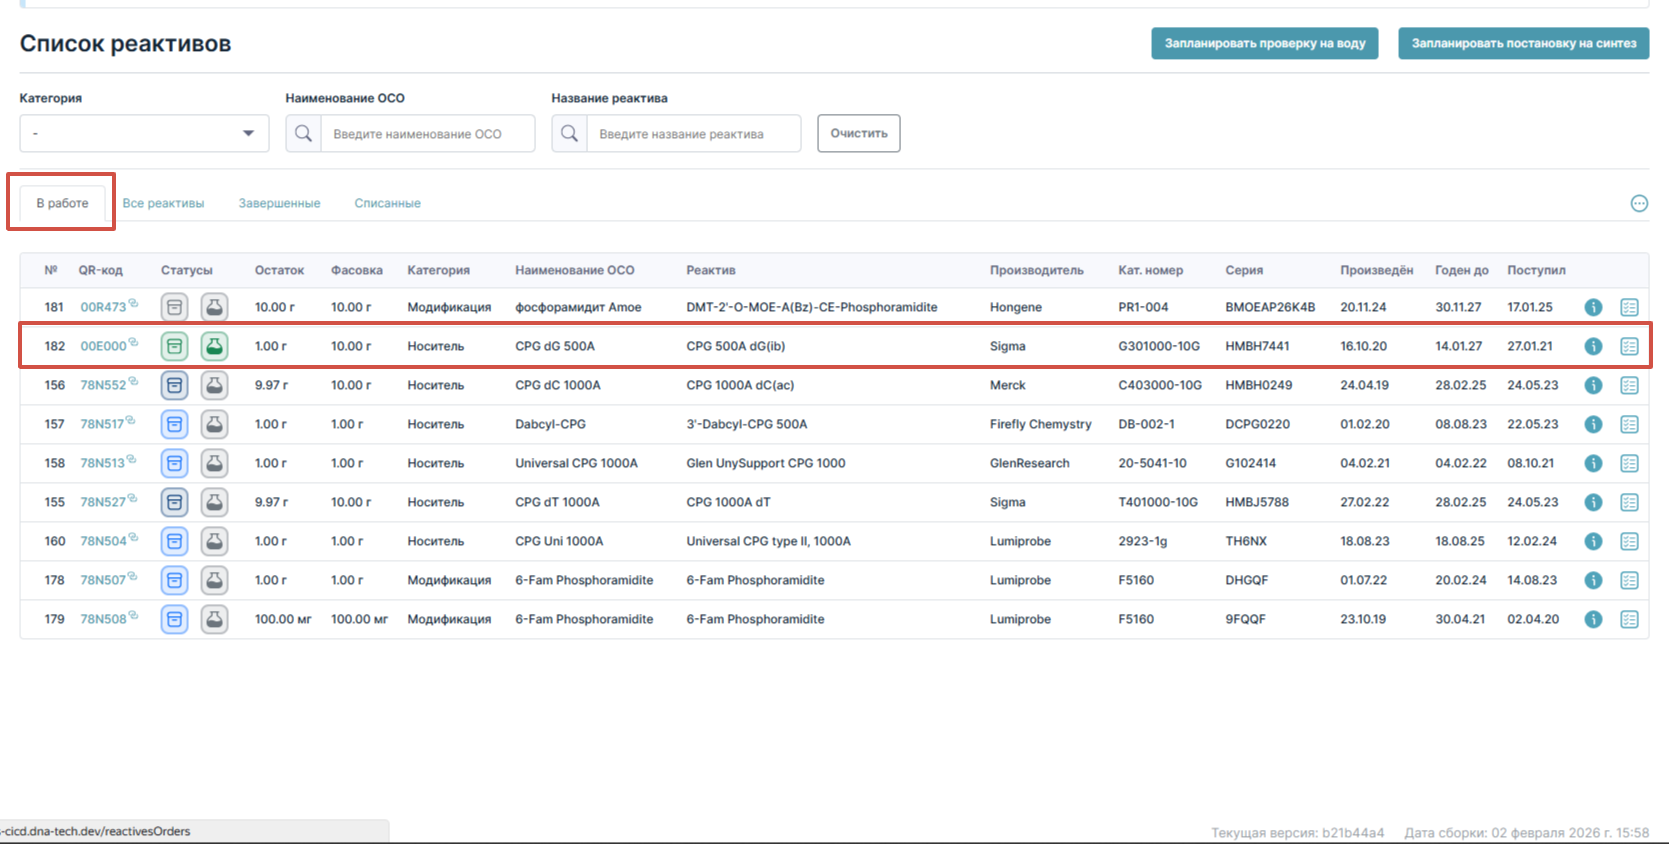Click blue box status icon for 78N507

coord(174,580)
